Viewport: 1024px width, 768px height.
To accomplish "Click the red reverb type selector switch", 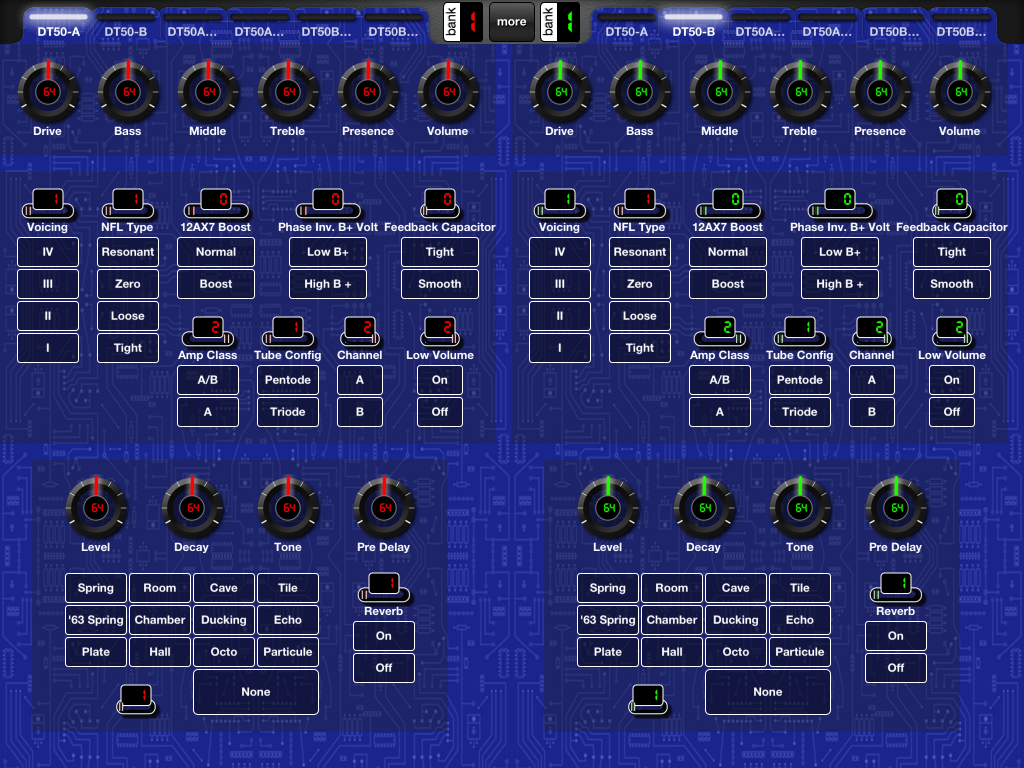I will point(136,699).
